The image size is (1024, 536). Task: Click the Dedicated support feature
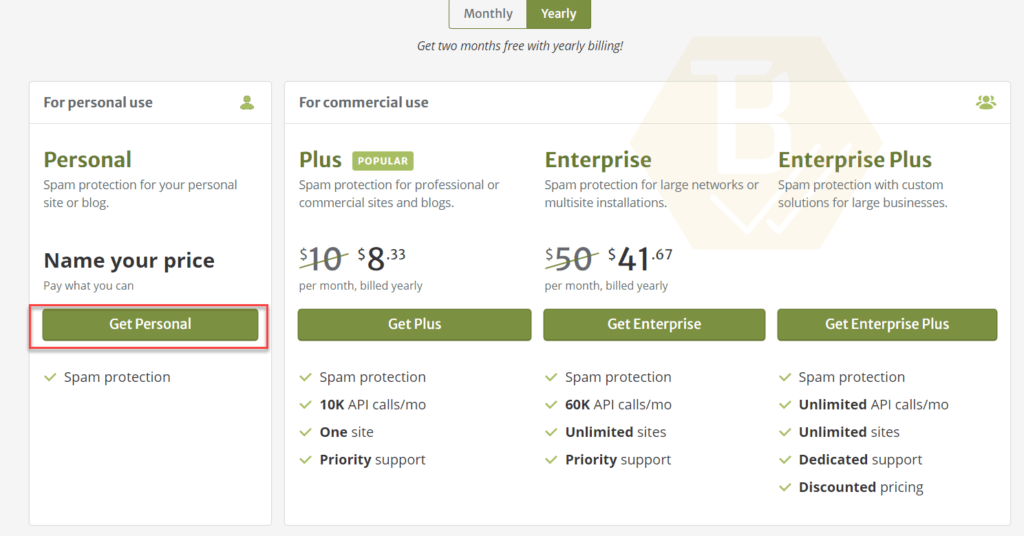(x=861, y=460)
